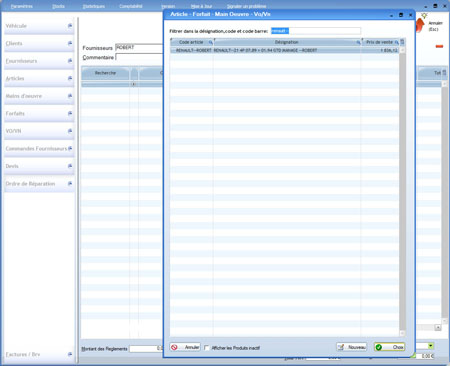This screenshot has height=366, width=450.
Task: Open the table options icon beside Prix de vente
Action: point(402,42)
